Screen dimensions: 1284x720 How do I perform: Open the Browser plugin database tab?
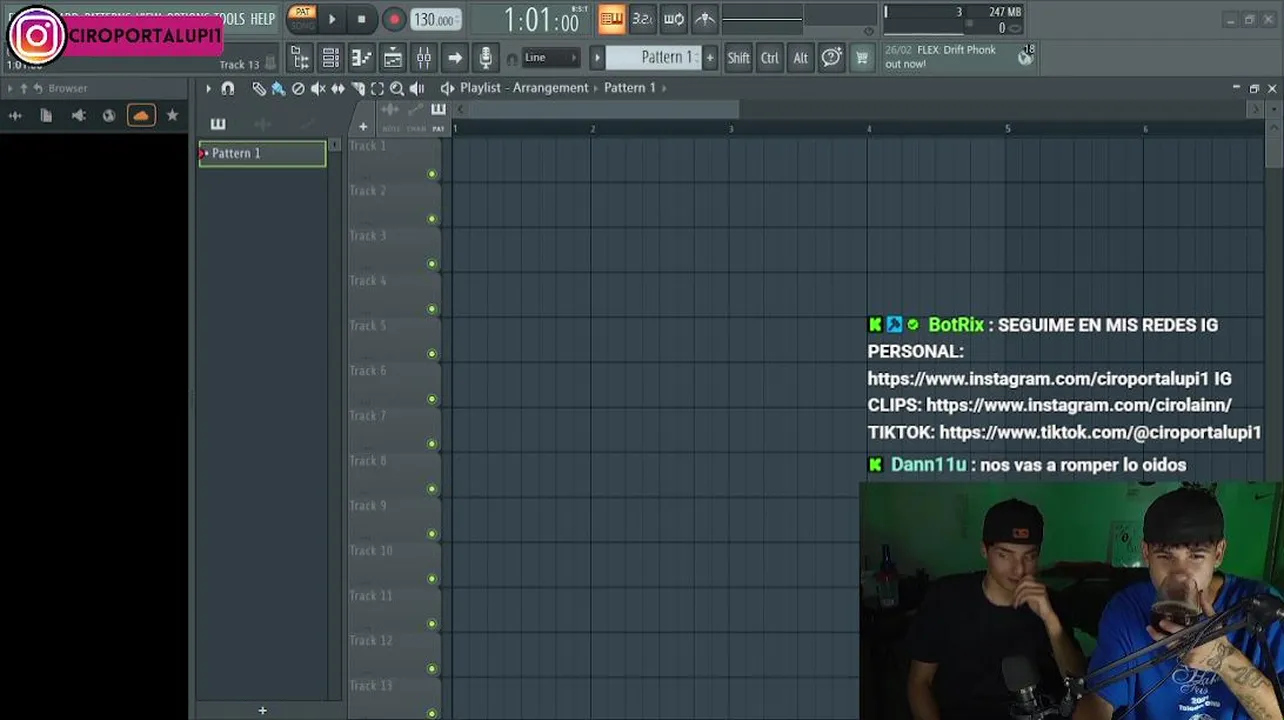(x=78, y=116)
